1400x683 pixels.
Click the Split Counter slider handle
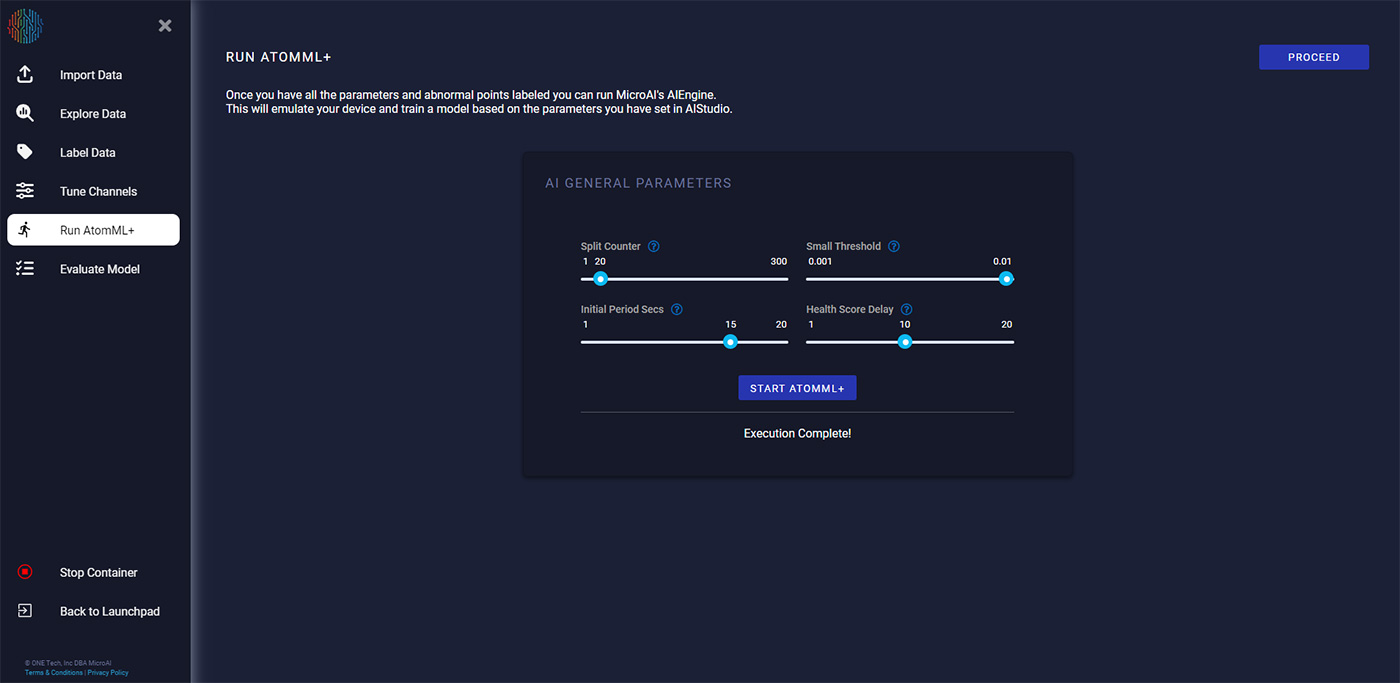[x=601, y=279]
